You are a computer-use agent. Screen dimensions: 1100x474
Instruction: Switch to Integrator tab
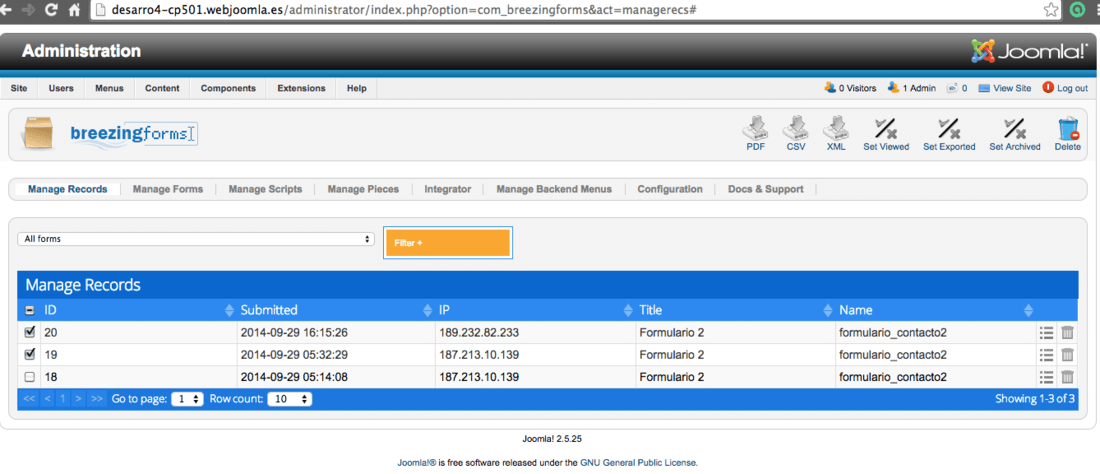coord(448,189)
